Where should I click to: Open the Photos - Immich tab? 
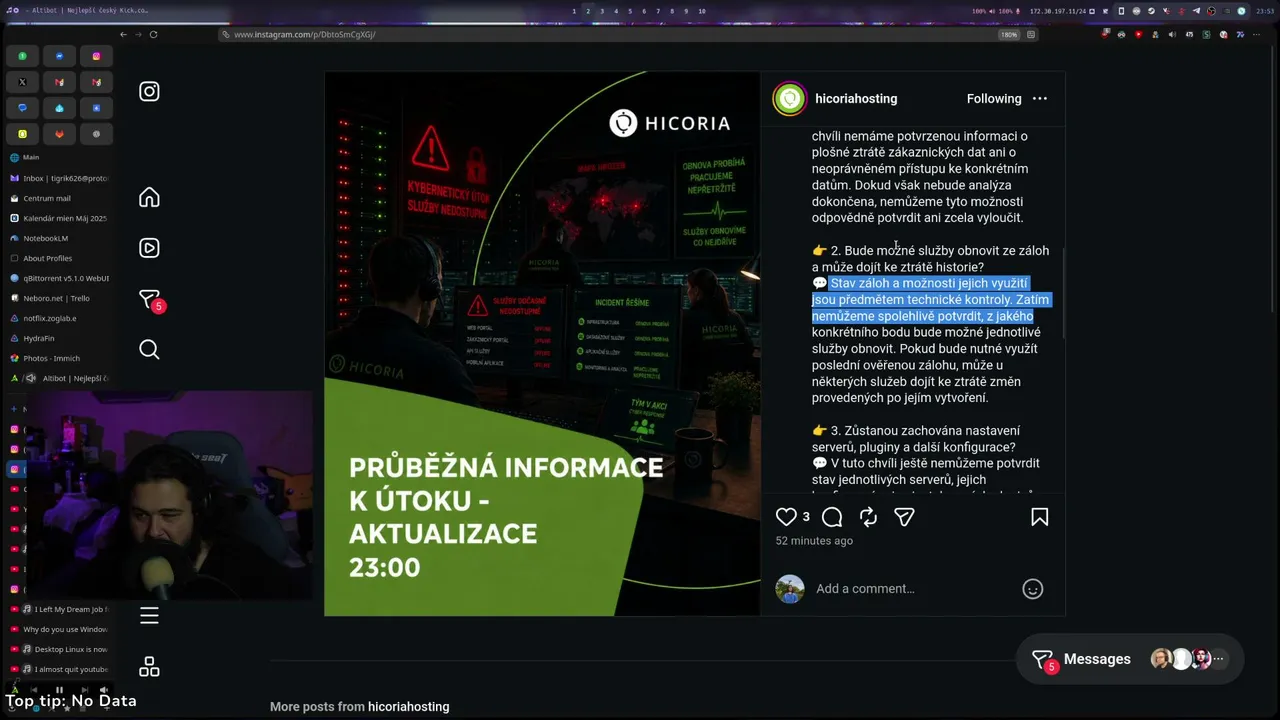[59, 358]
